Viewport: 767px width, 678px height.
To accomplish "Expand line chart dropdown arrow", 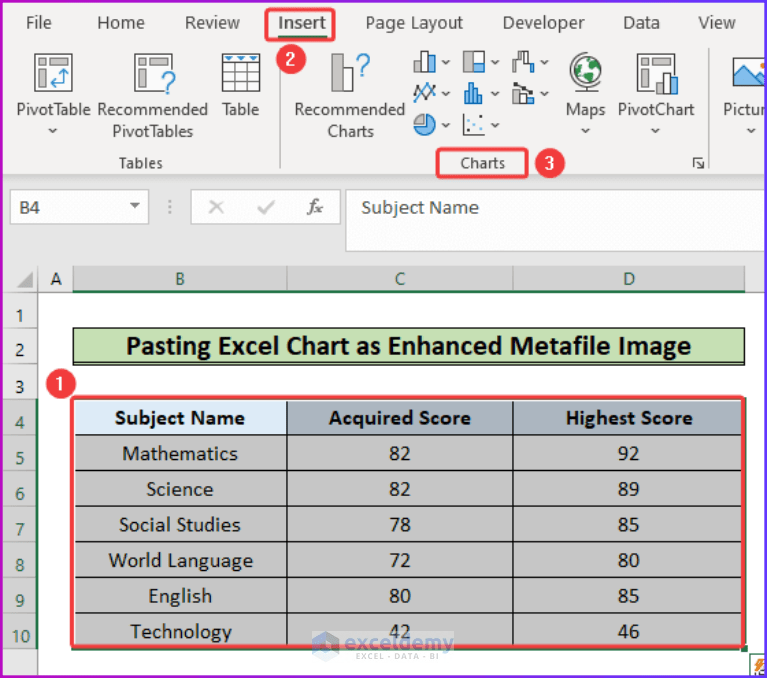I will click(x=446, y=93).
